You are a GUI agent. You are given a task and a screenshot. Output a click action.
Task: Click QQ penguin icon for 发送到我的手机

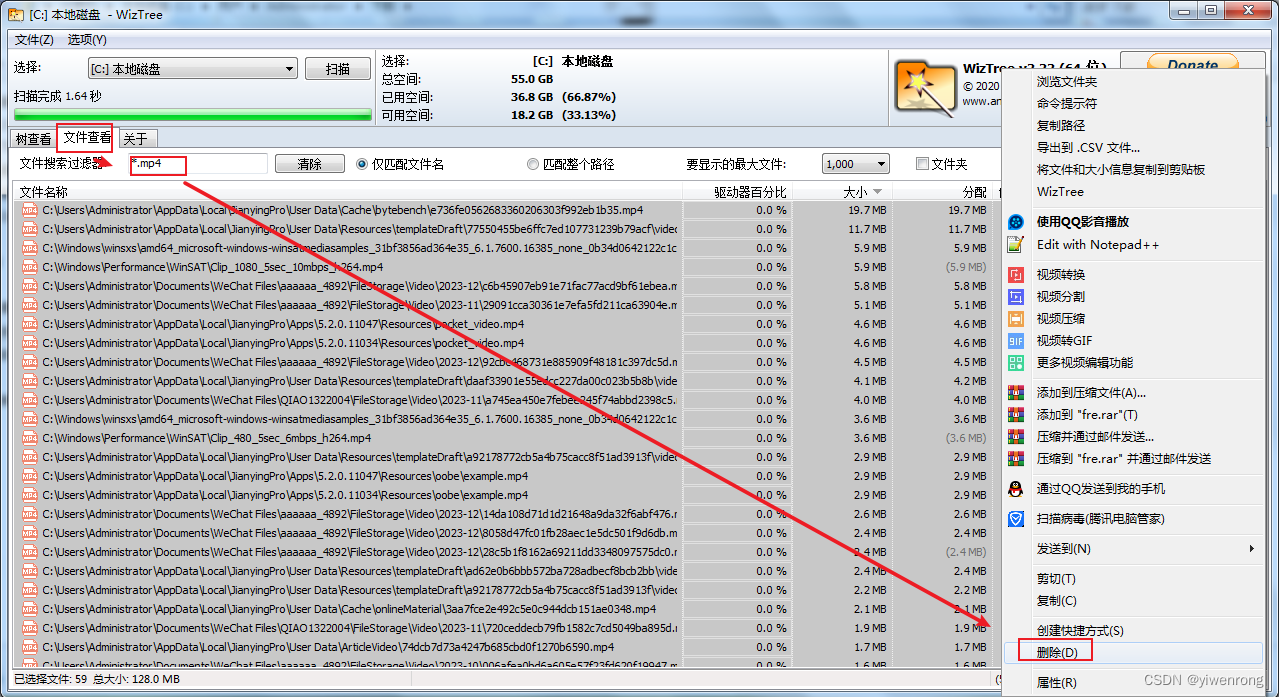1016,489
